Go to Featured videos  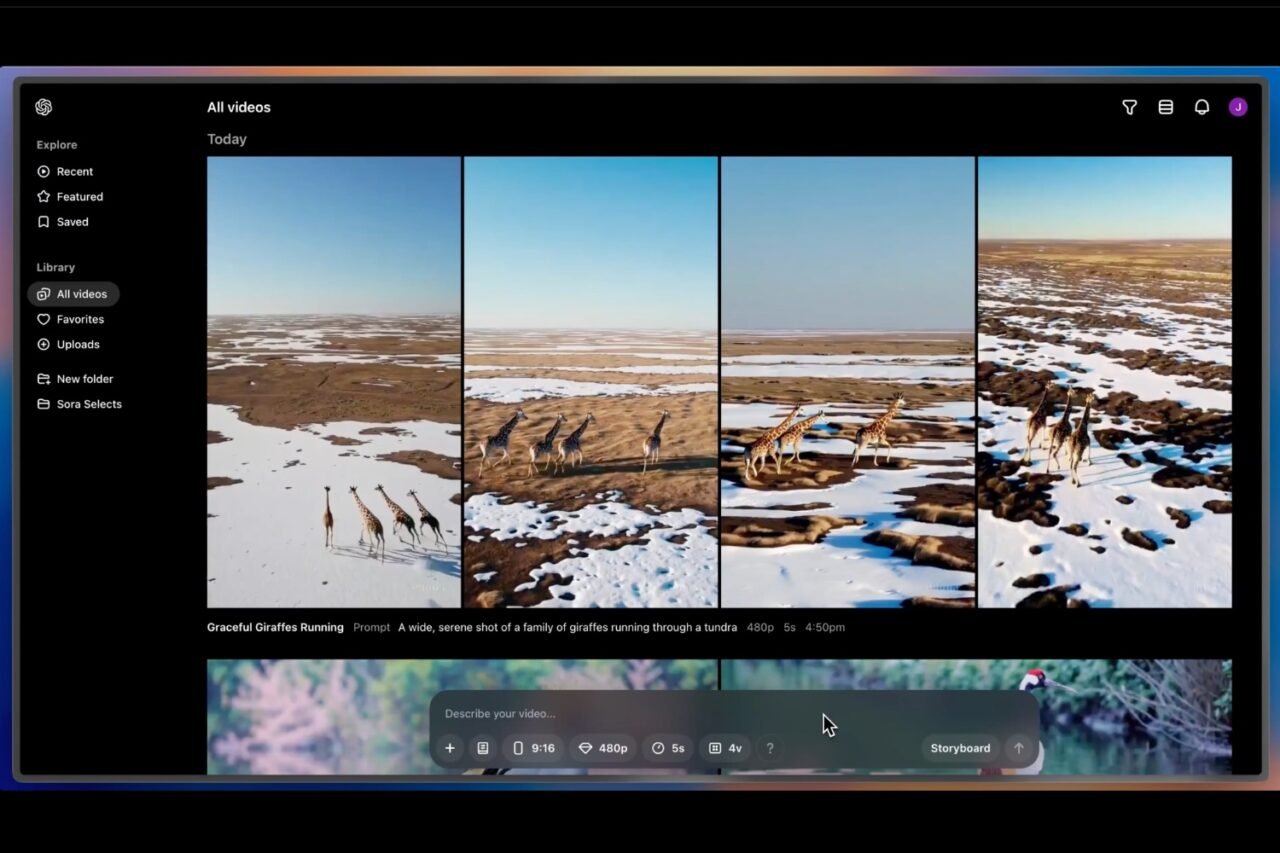pyautogui.click(x=70, y=197)
